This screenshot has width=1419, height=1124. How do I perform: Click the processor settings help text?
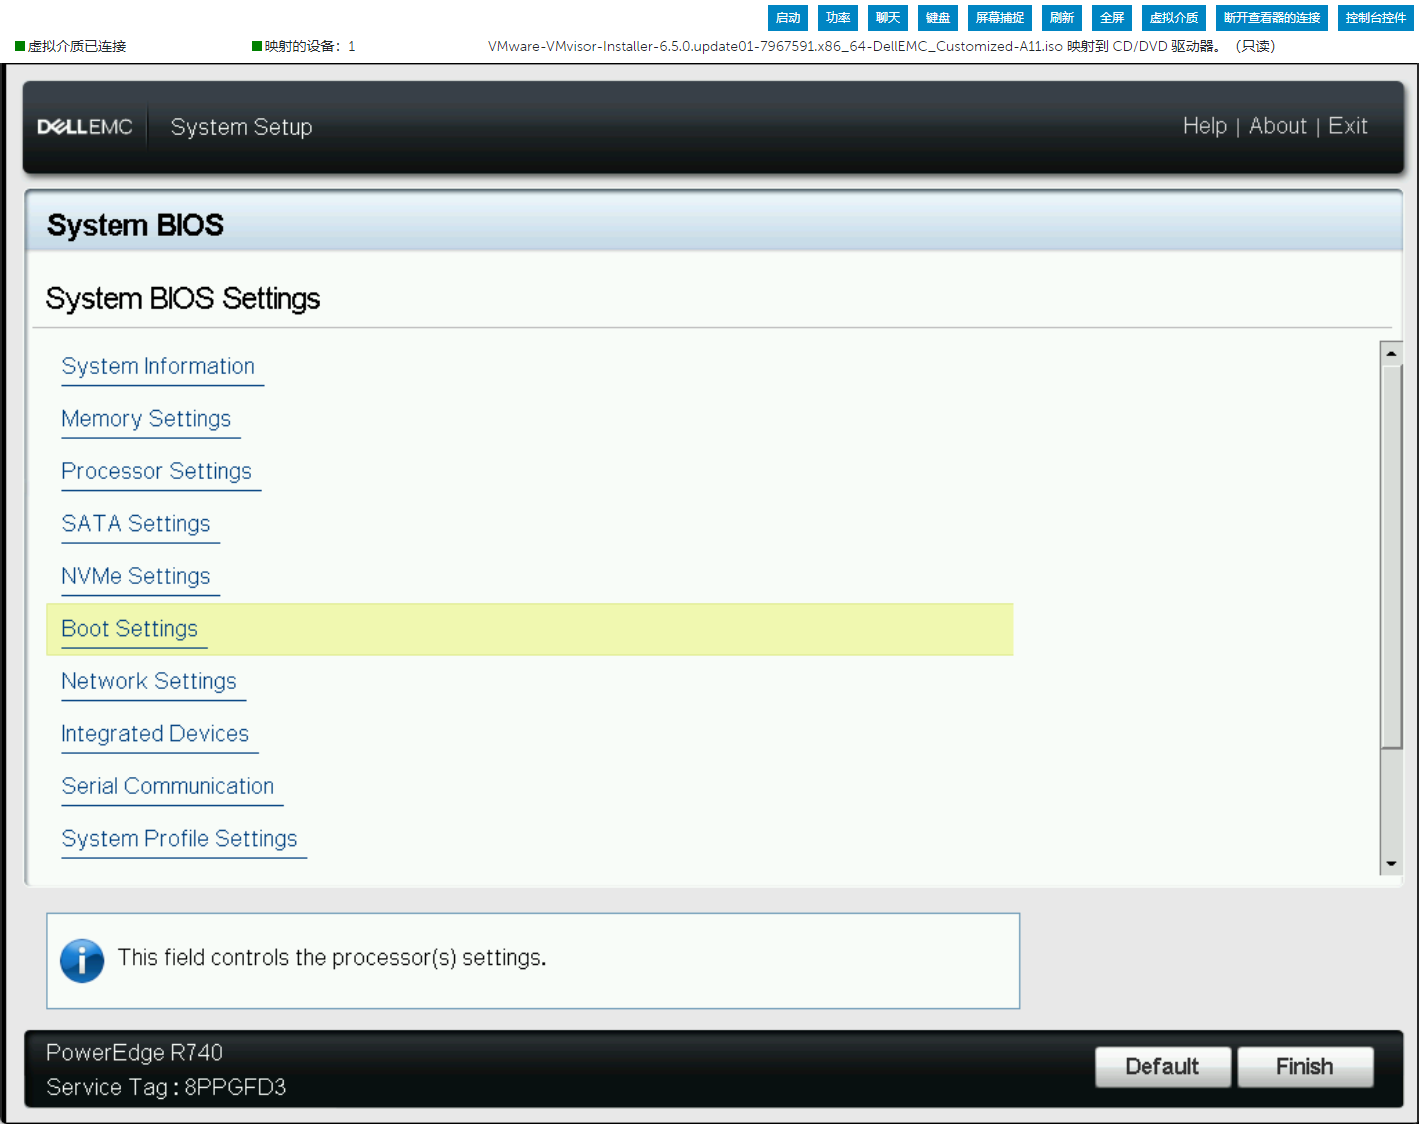pos(332,958)
